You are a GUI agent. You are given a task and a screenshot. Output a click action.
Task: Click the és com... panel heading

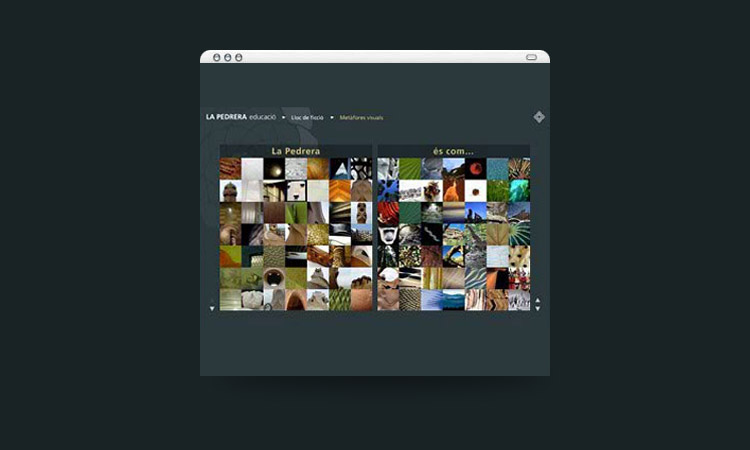pyautogui.click(x=453, y=151)
